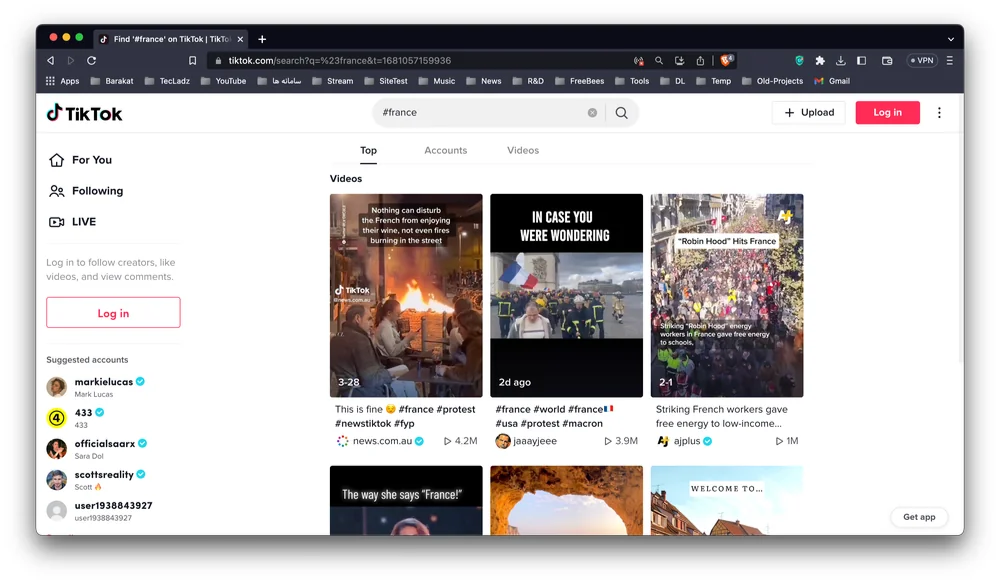Switch to the Accounts tab
Image resolution: width=1000 pixels, height=583 pixels.
(445, 150)
